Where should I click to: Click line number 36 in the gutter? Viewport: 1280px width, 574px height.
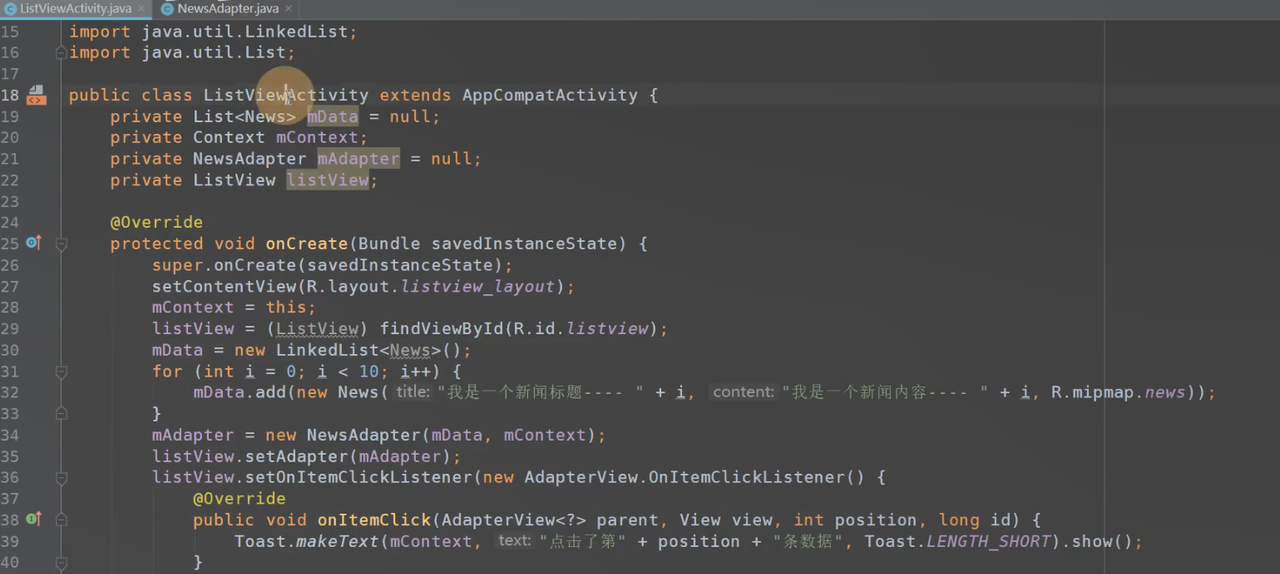[10, 477]
